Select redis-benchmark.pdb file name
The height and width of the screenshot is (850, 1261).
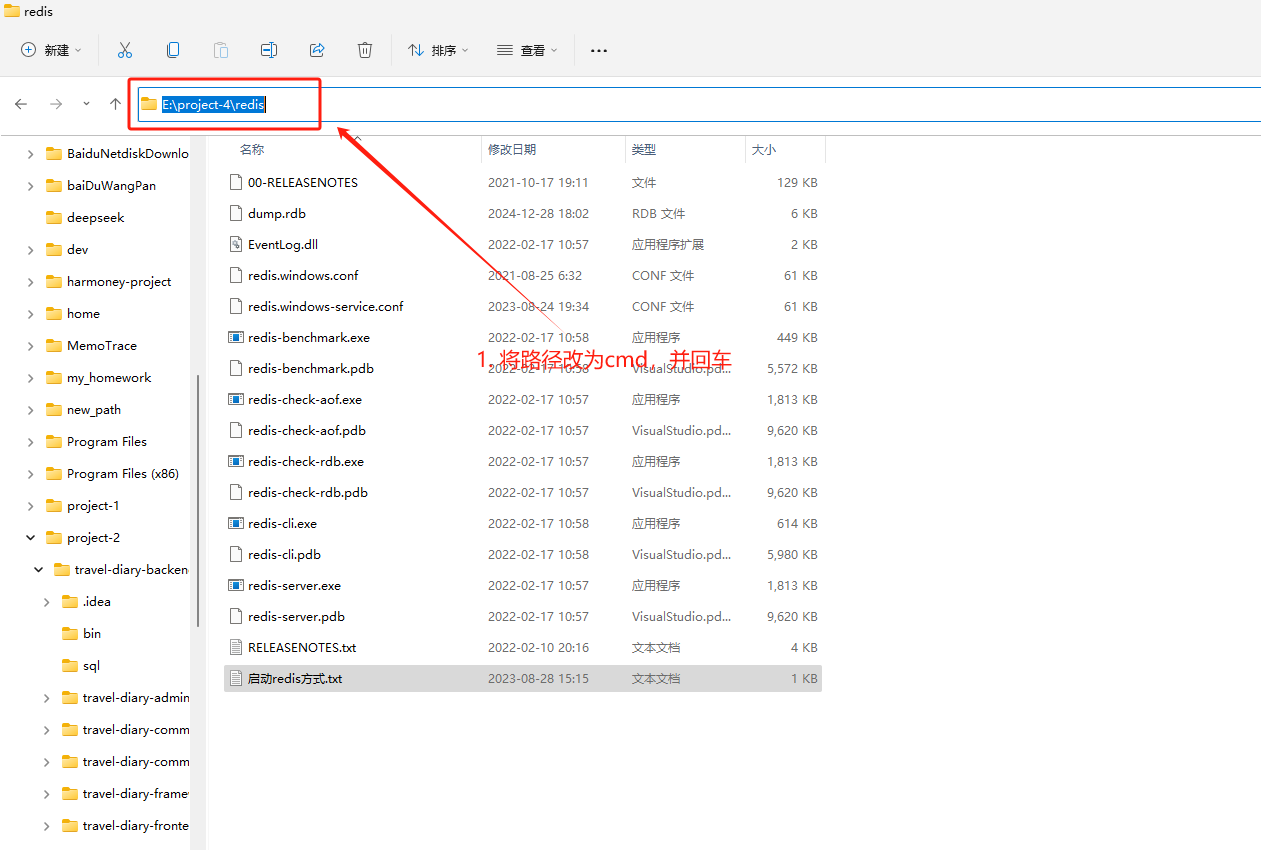click(311, 368)
